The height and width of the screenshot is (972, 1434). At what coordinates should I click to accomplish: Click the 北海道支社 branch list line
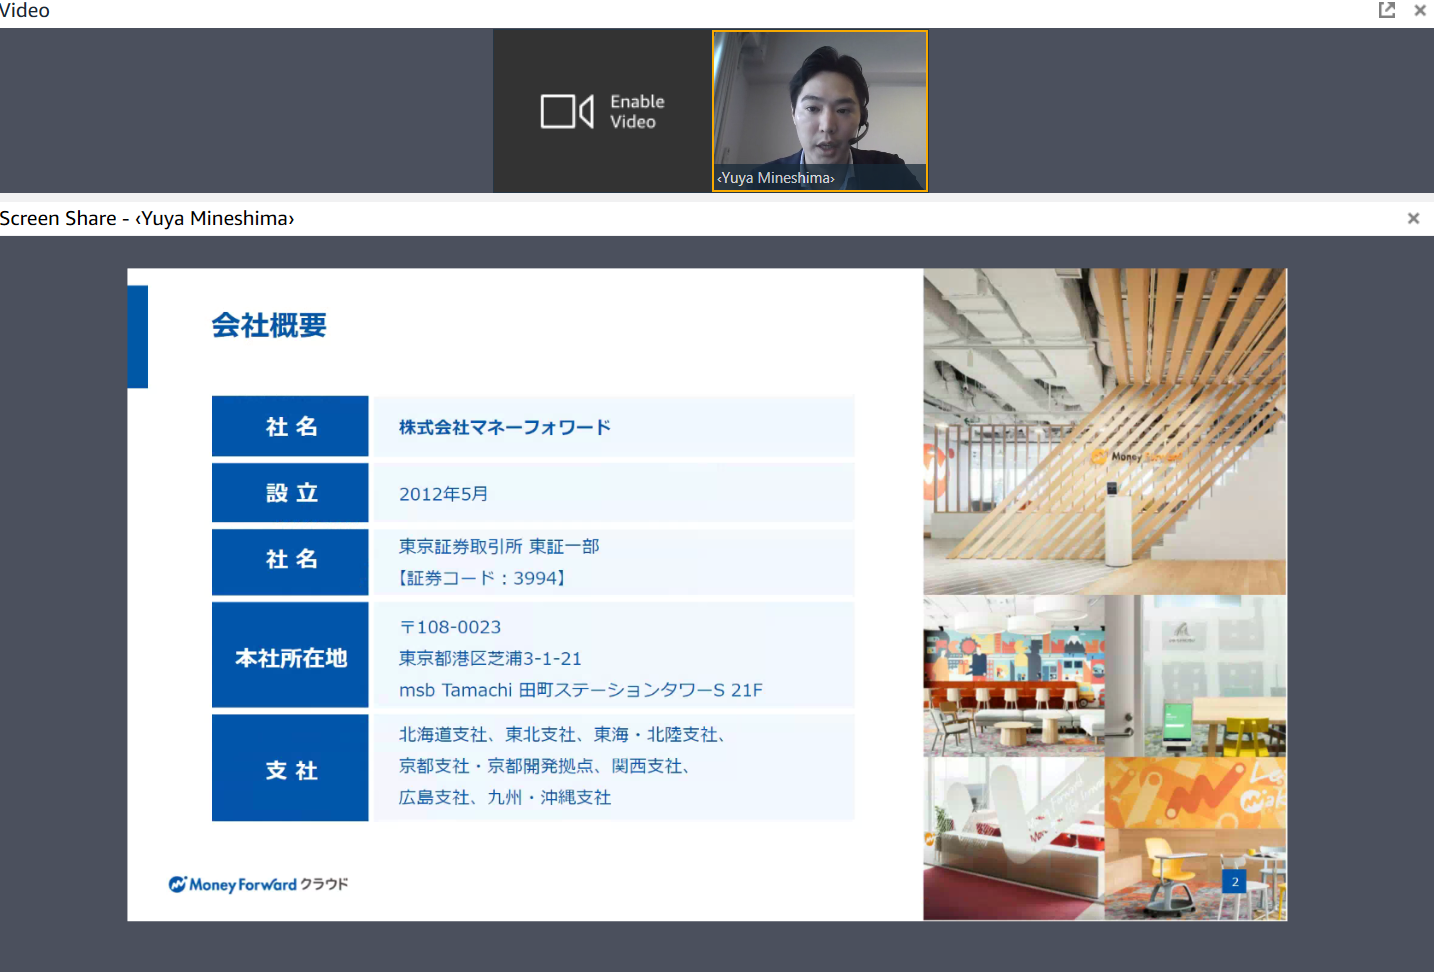[562, 734]
